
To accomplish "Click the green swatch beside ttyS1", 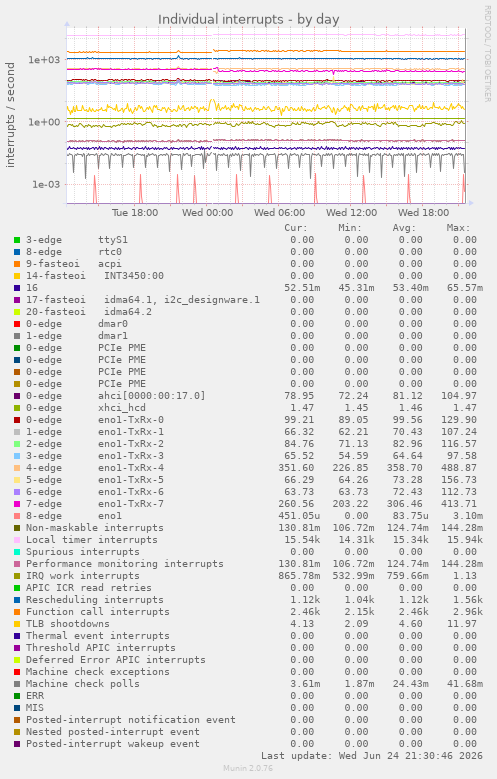I will pyautogui.click(x=17, y=240).
